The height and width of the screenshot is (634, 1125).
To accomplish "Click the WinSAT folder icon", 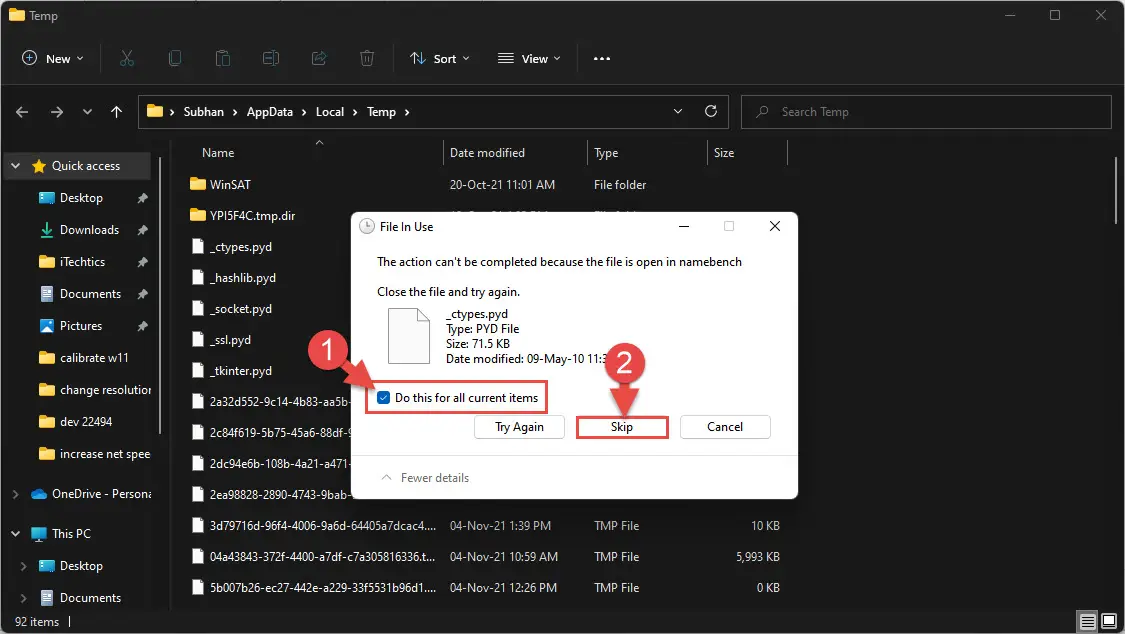I will 198,184.
